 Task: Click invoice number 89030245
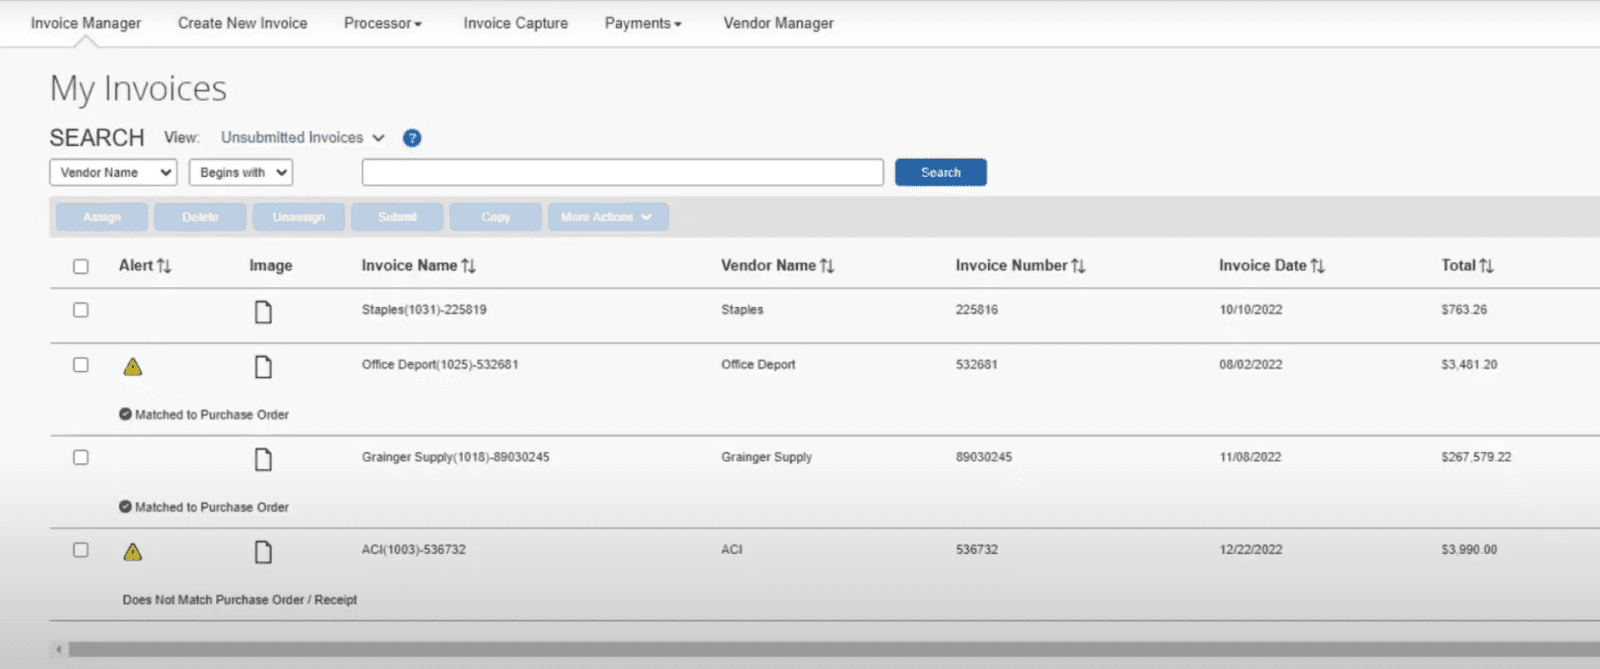tap(984, 457)
